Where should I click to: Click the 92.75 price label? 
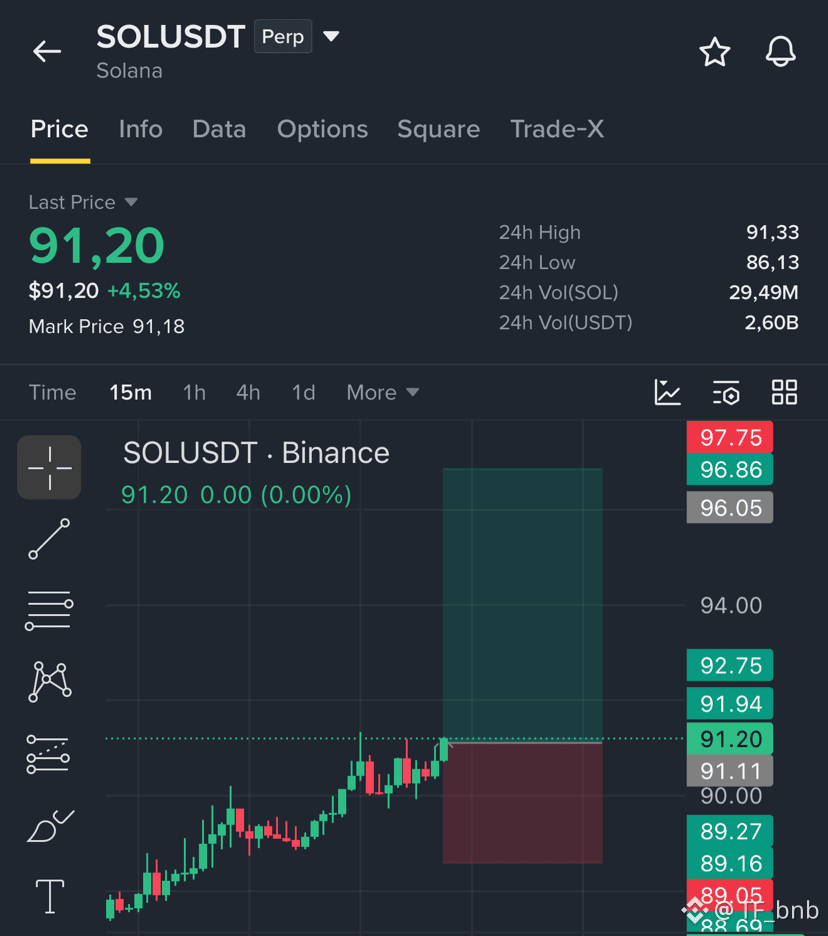pos(730,665)
